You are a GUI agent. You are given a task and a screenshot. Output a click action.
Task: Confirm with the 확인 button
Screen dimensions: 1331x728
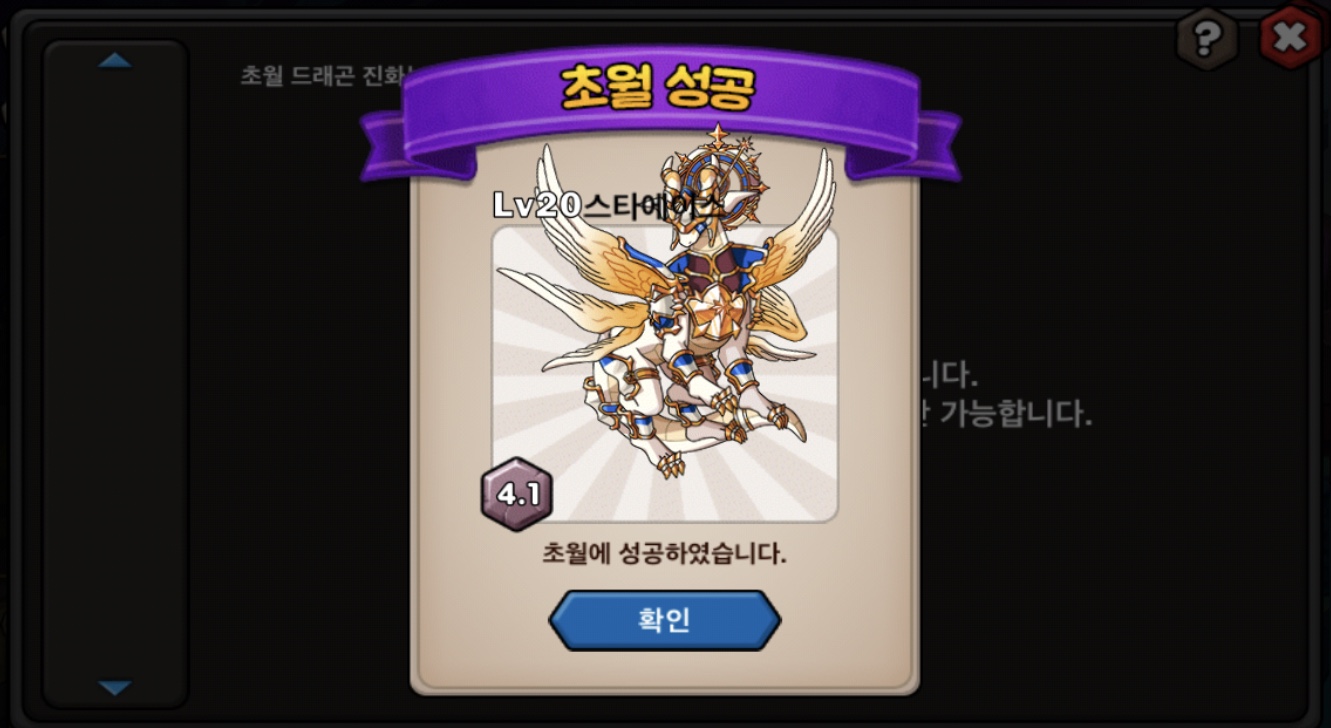[x=665, y=620]
